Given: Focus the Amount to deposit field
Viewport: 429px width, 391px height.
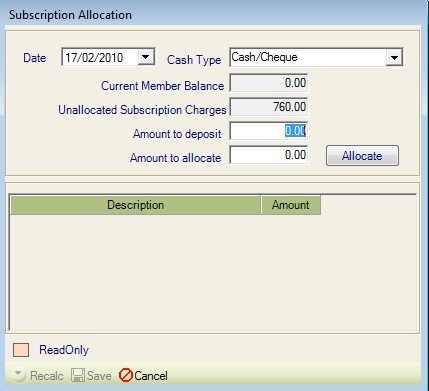Looking at the screenshot, I should (269, 131).
